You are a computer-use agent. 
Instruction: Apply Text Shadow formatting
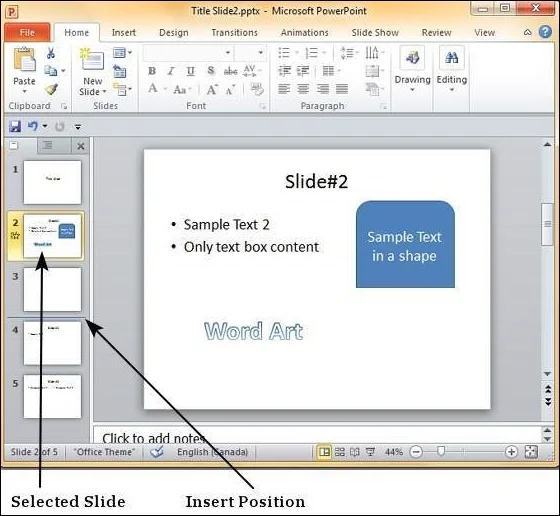coord(211,71)
